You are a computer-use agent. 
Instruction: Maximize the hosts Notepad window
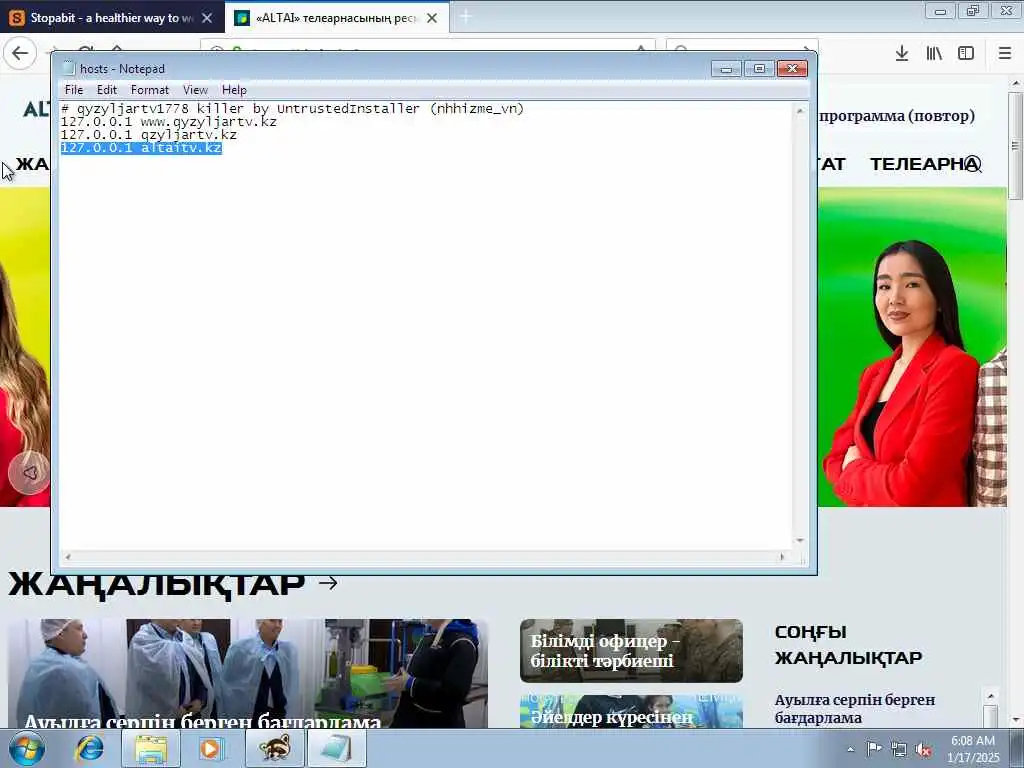coord(759,69)
